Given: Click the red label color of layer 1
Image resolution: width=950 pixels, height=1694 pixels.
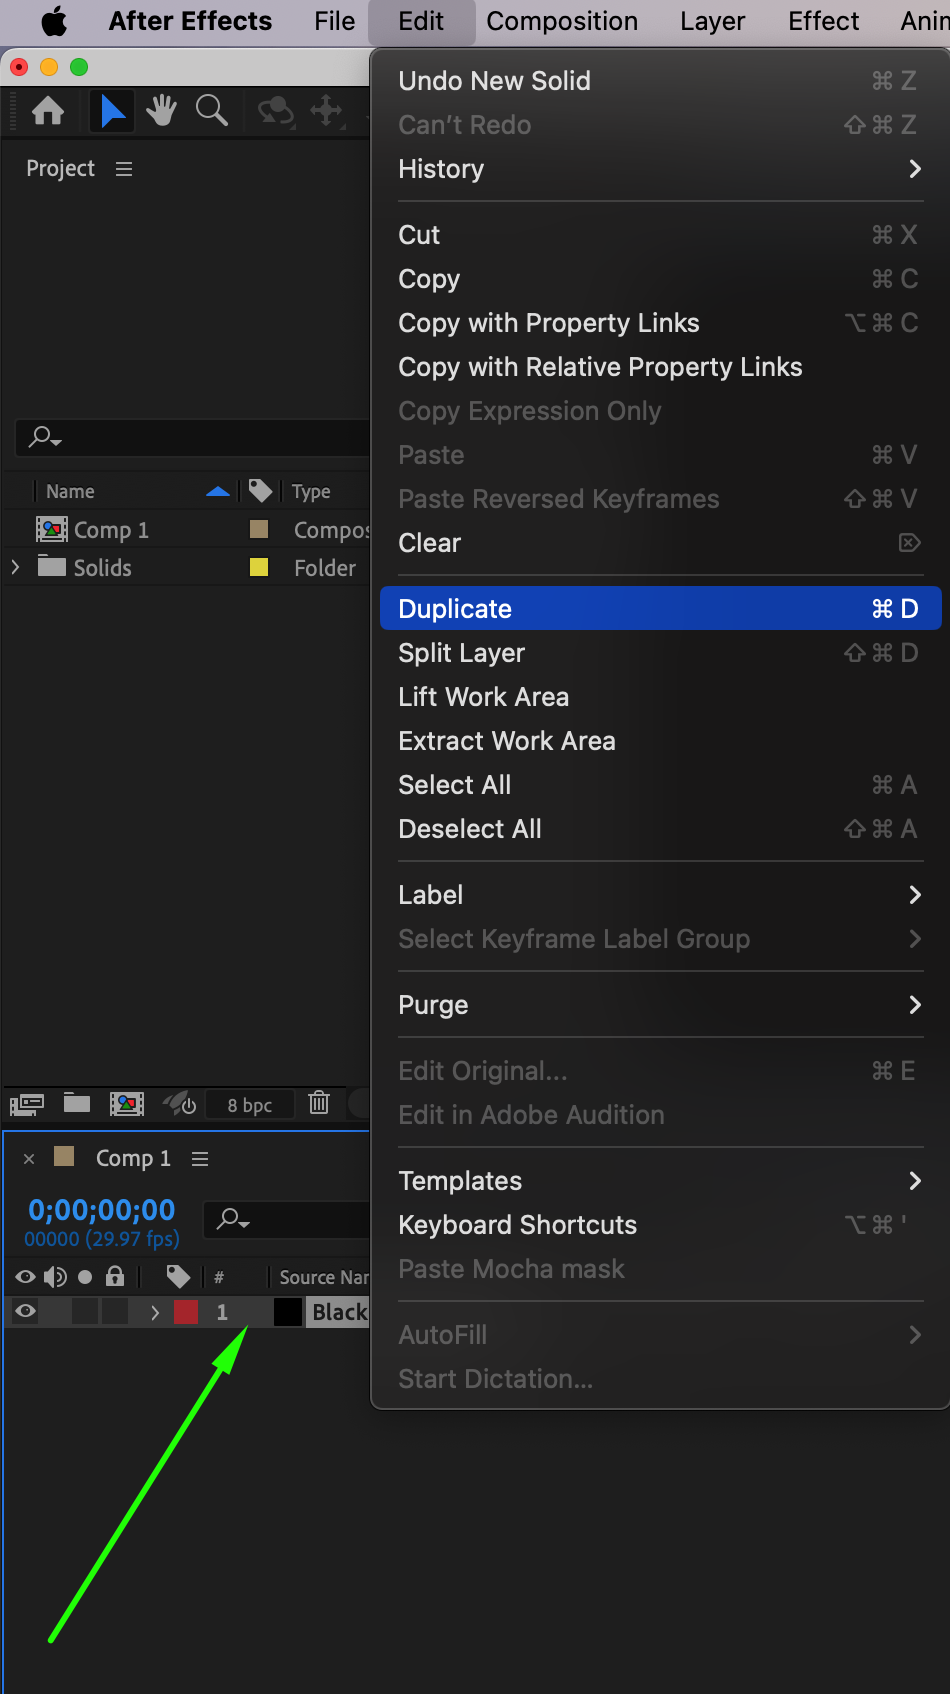Looking at the screenshot, I should (x=186, y=1312).
